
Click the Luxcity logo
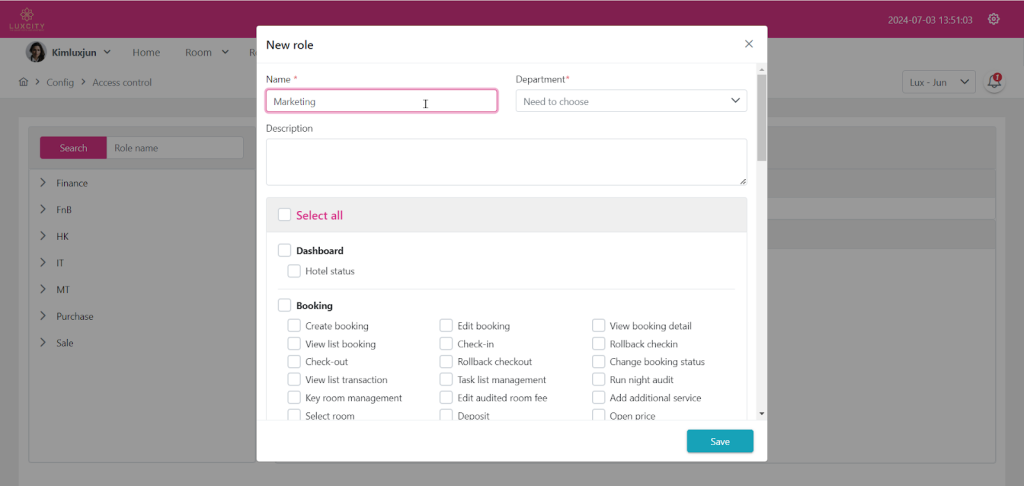coord(25,18)
